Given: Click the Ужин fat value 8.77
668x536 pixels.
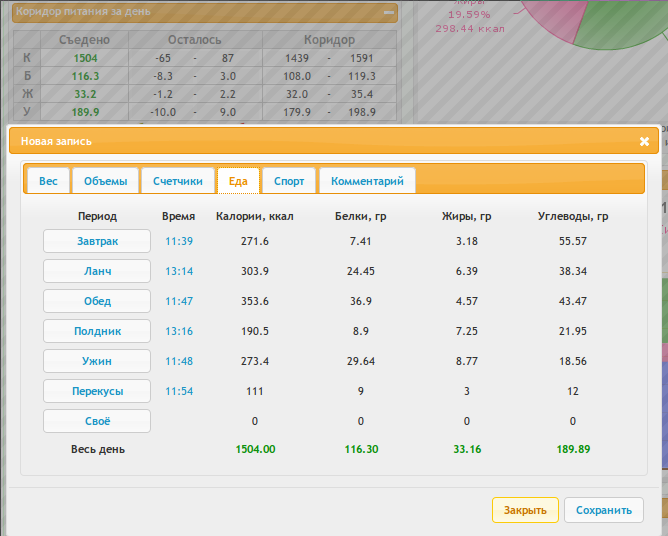Looking at the screenshot, I should coord(467,361).
